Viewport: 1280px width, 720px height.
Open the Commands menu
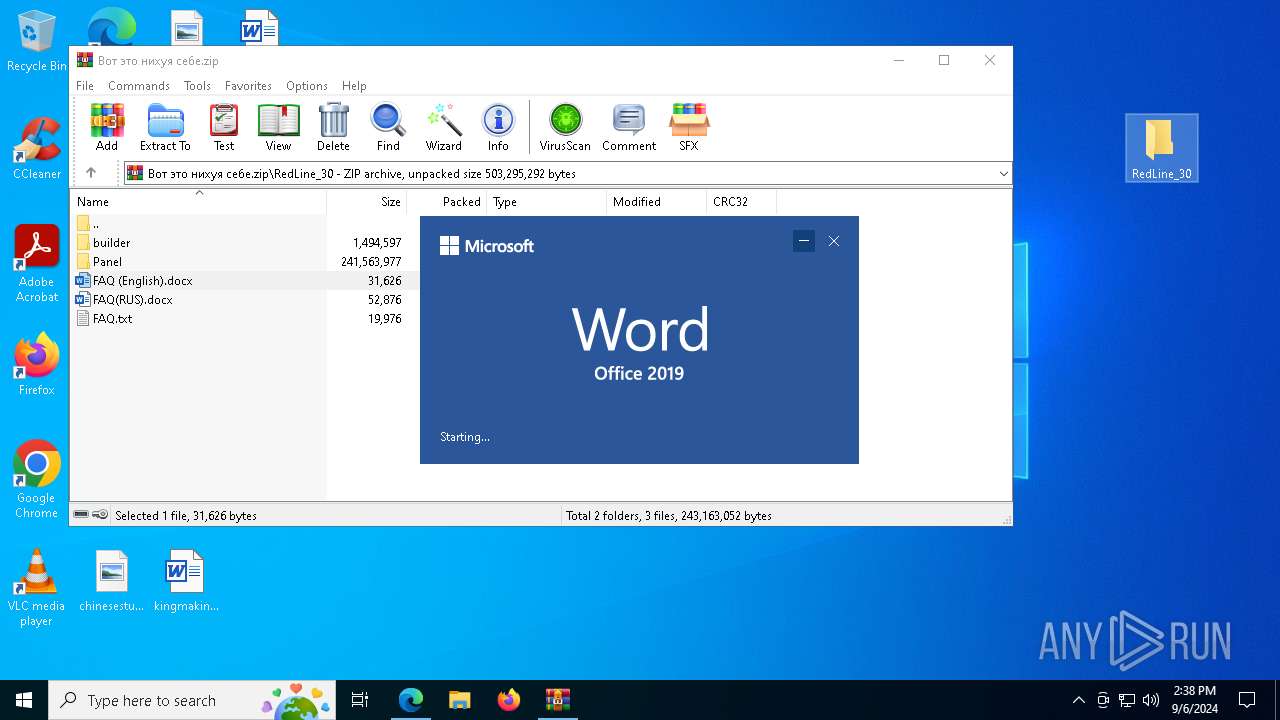coord(139,86)
